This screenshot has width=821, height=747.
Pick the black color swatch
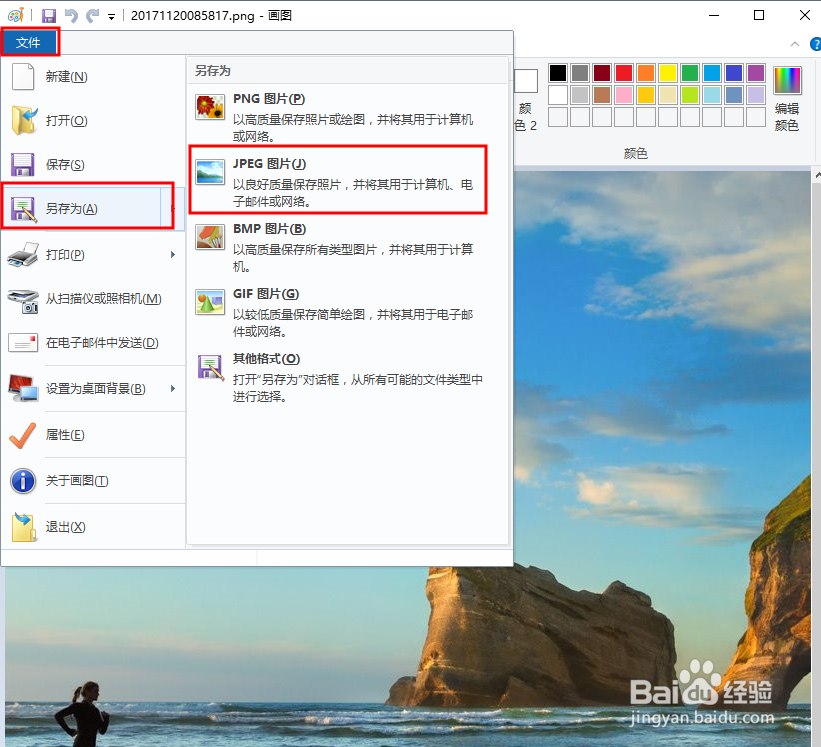tap(558, 73)
